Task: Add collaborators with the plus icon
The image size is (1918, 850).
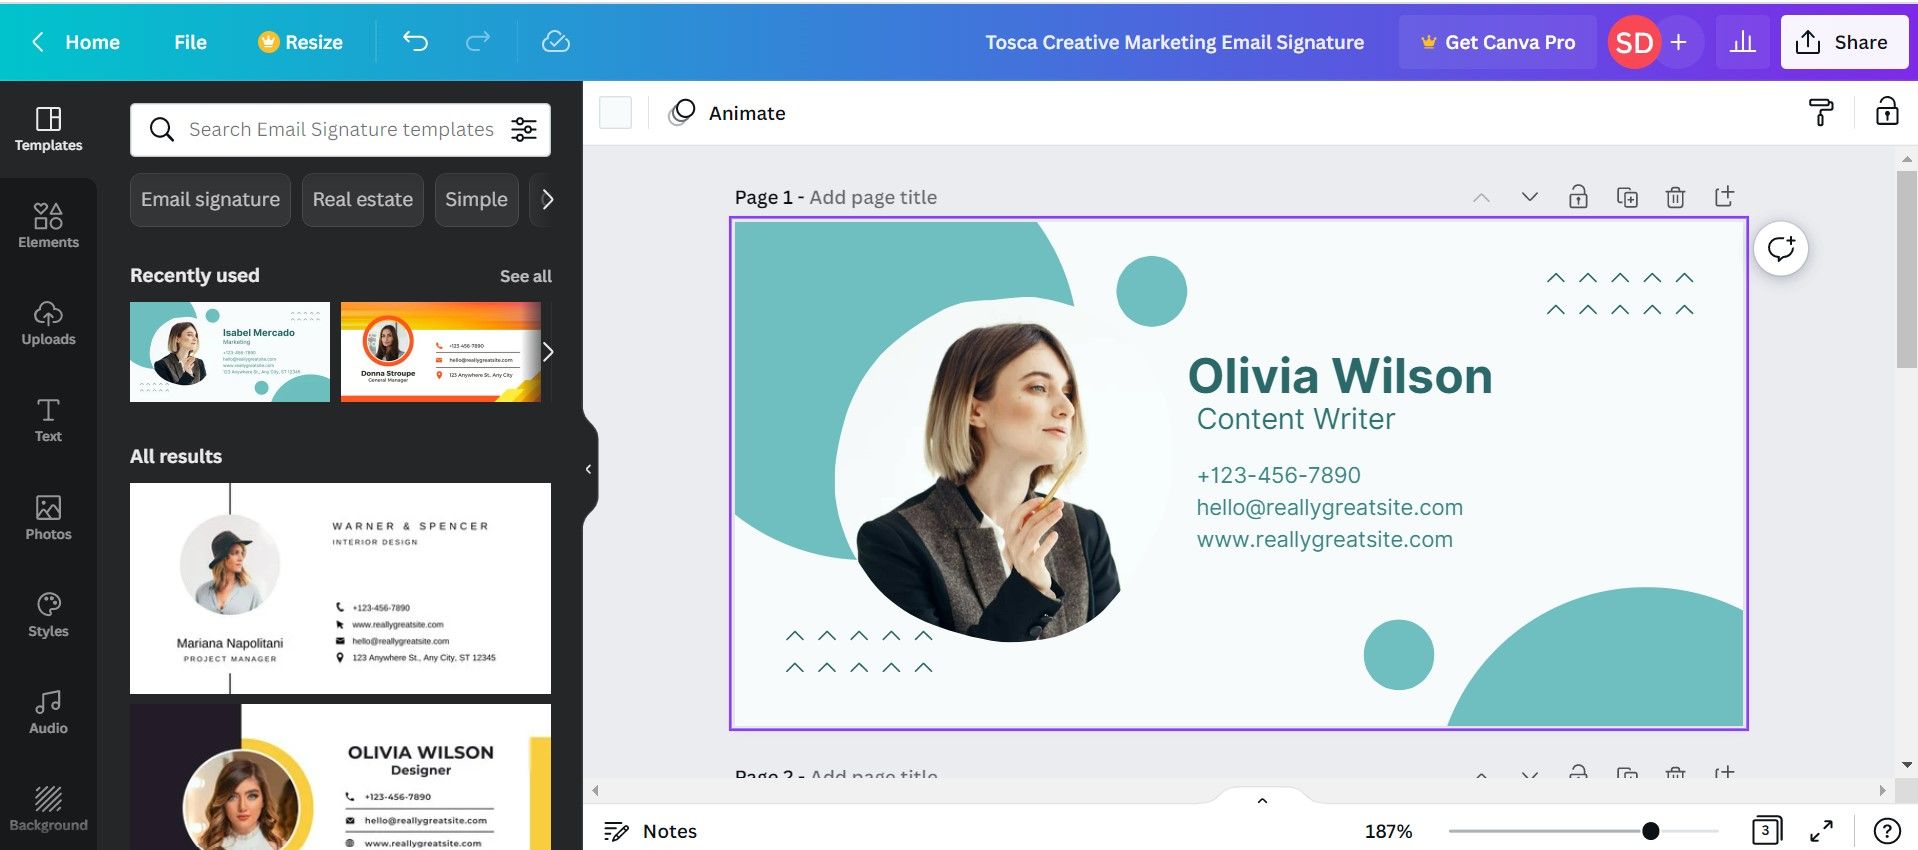Action: coord(1679,42)
